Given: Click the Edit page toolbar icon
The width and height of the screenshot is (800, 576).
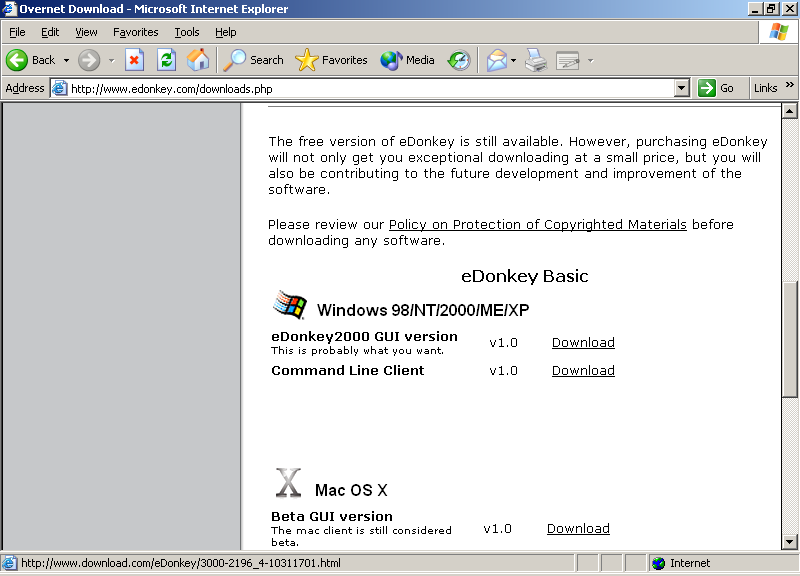Looking at the screenshot, I should click(x=568, y=61).
